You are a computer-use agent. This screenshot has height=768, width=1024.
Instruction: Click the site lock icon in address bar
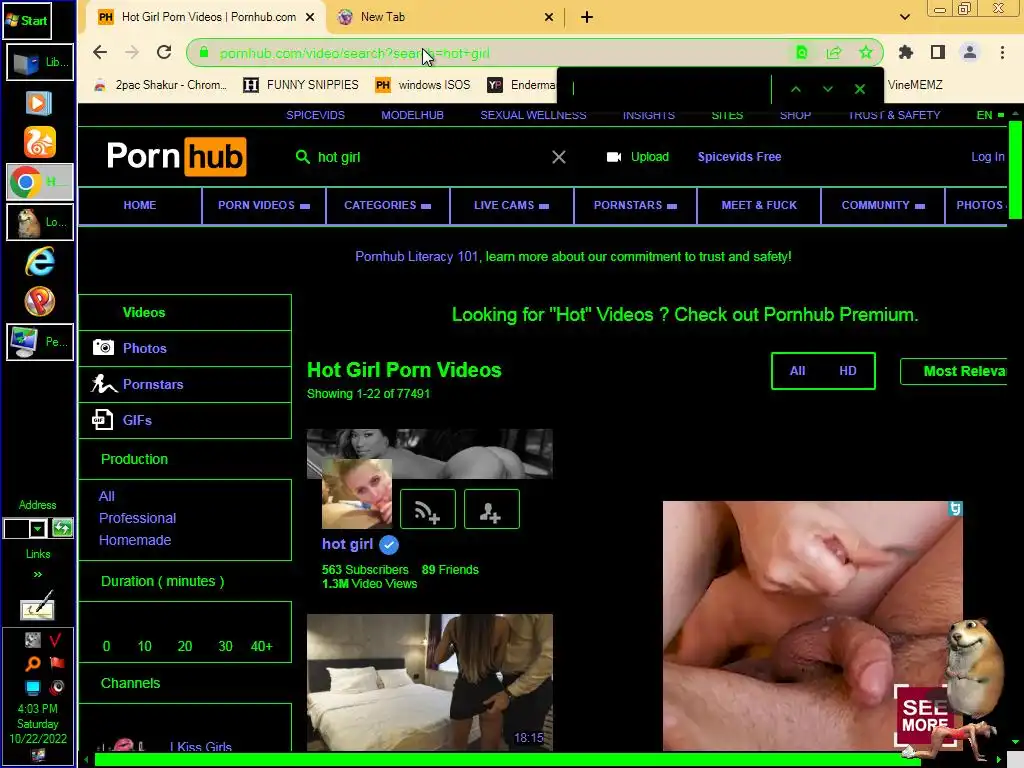[204, 53]
